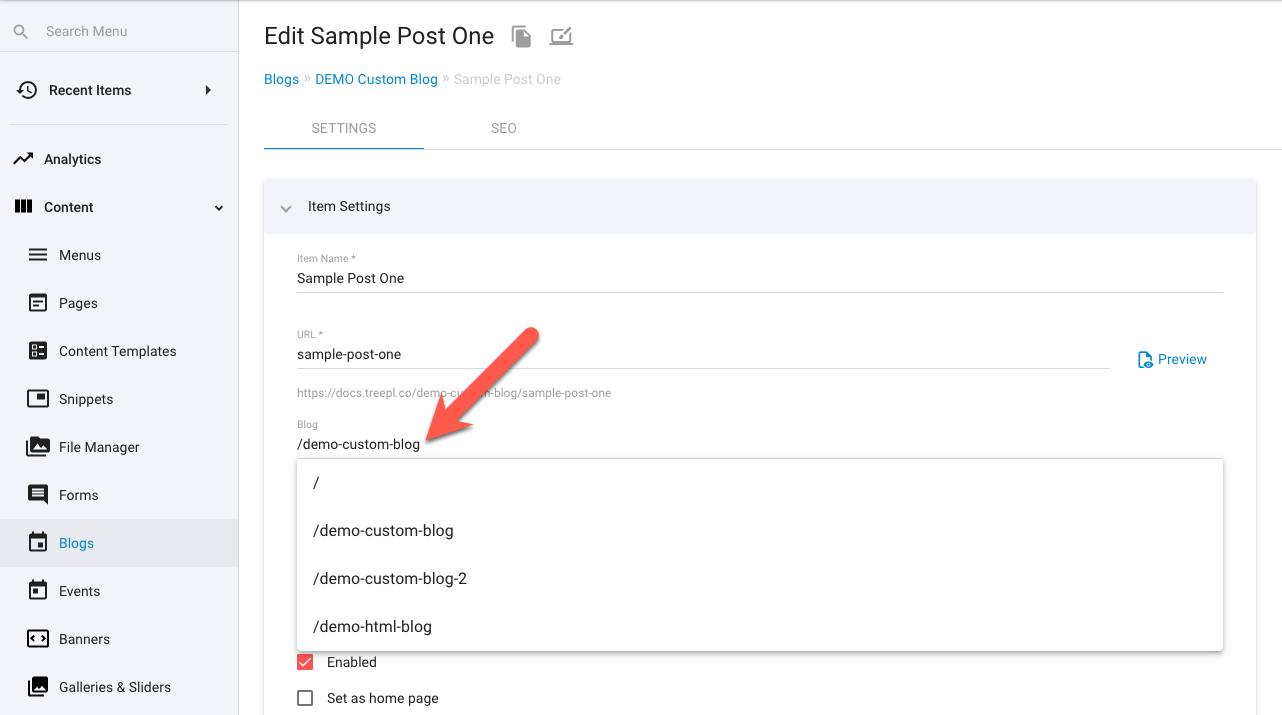
Task: Click the Menus hamburger icon
Action: 38,255
